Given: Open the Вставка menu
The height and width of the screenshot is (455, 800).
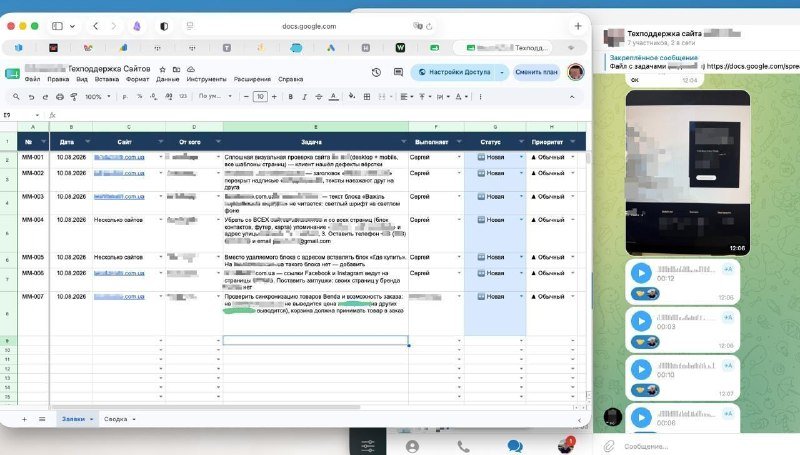Looking at the screenshot, I should [x=107, y=79].
